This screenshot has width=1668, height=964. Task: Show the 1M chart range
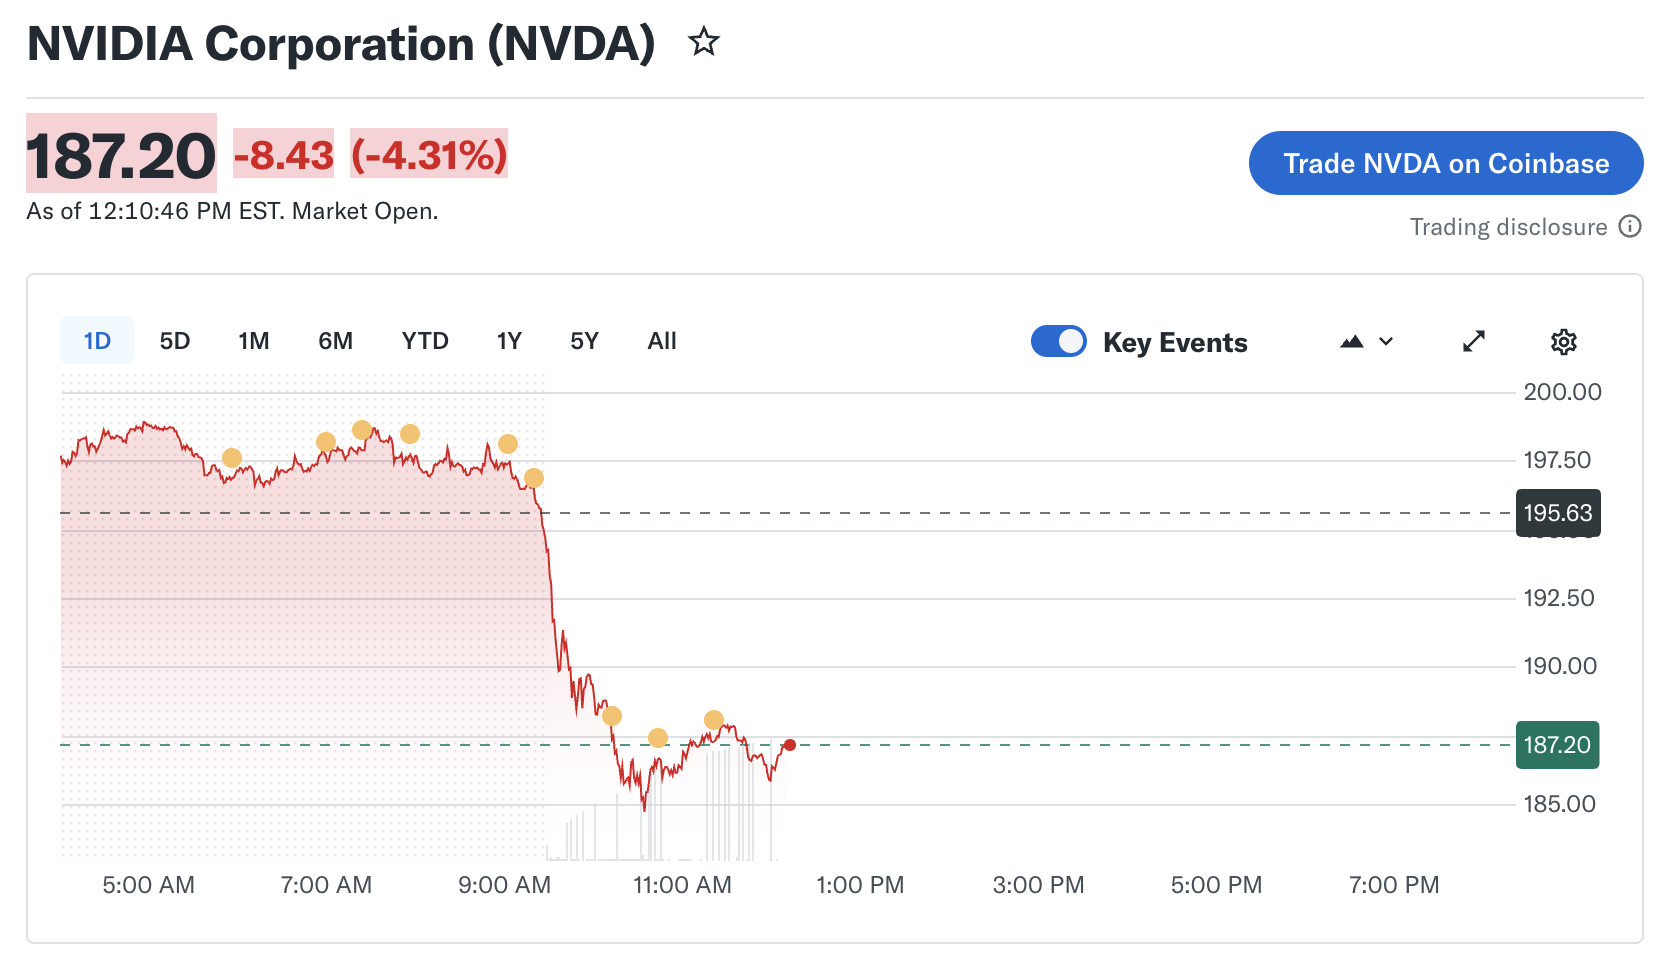pyautogui.click(x=254, y=341)
